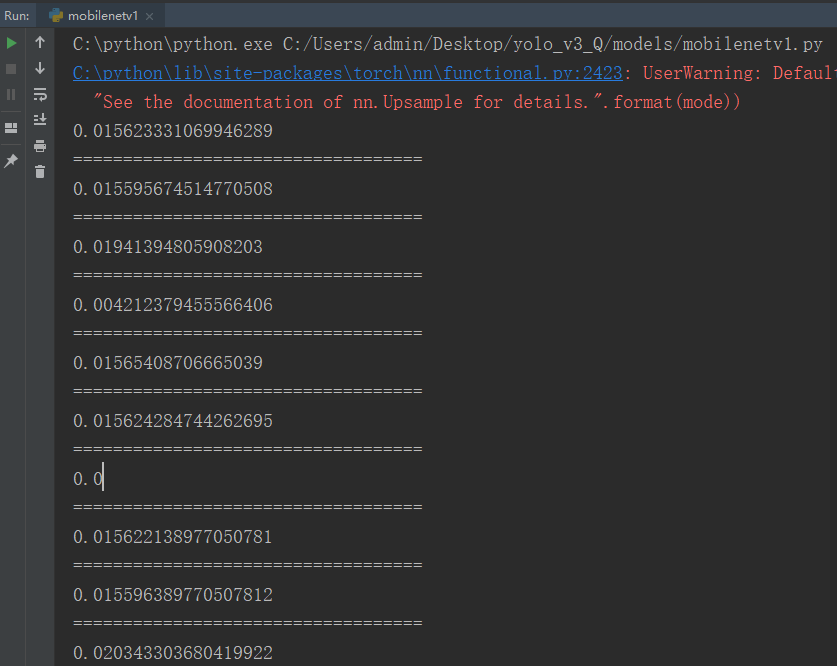
Task: Print the console output
Action: (39, 145)
